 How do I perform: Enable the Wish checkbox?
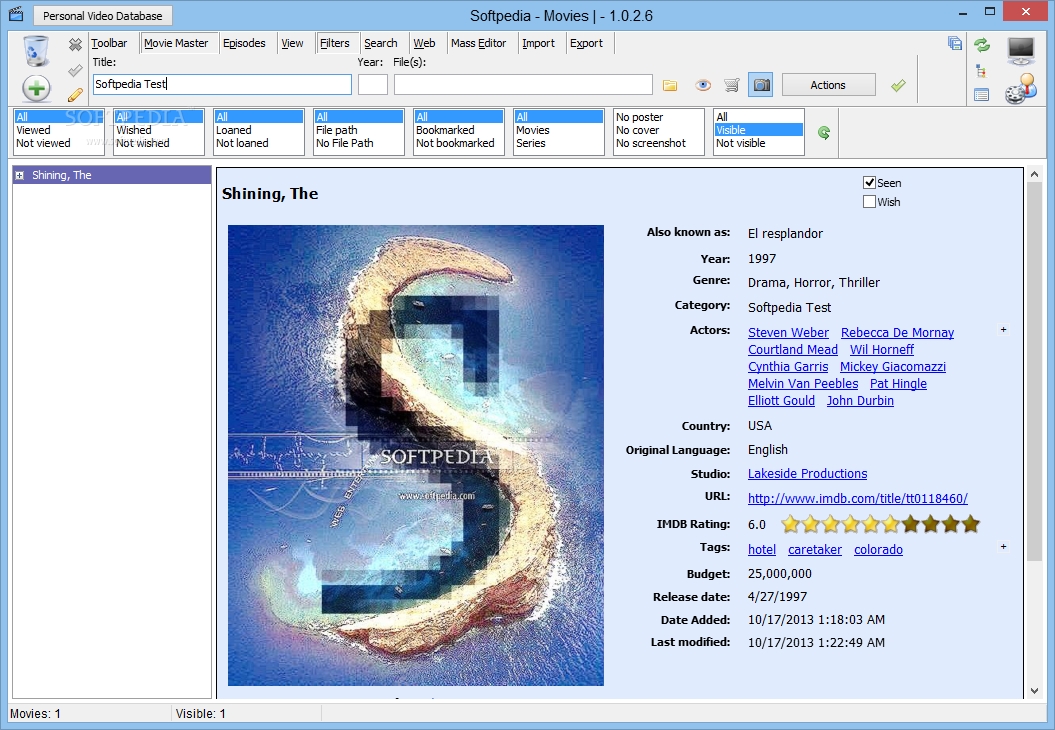869,201
